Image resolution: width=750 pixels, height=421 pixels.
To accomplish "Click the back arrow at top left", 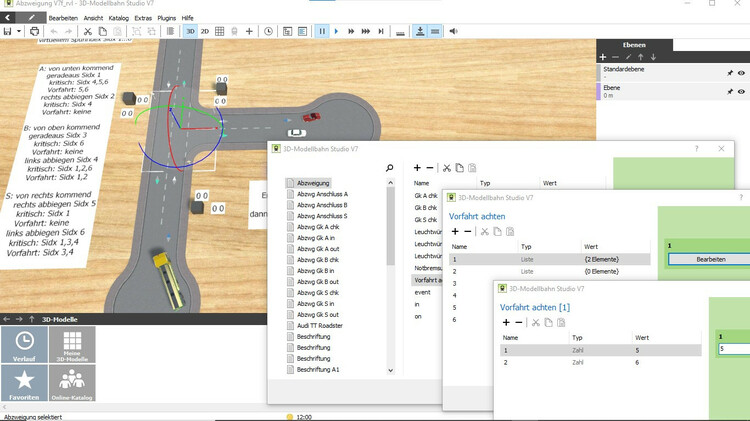I will (x=8, y=18).
